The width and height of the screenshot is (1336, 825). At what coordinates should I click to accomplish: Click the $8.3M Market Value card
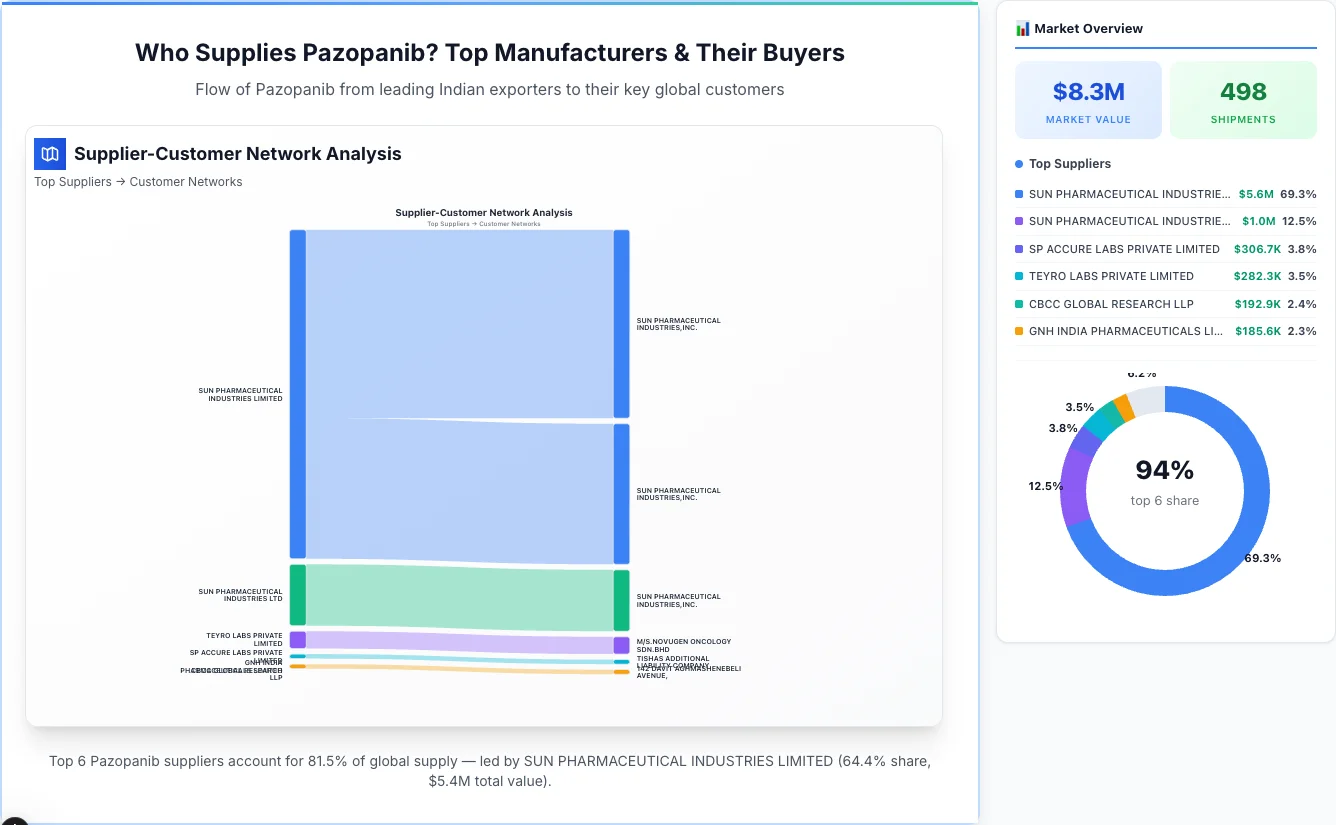[1088, 99]
